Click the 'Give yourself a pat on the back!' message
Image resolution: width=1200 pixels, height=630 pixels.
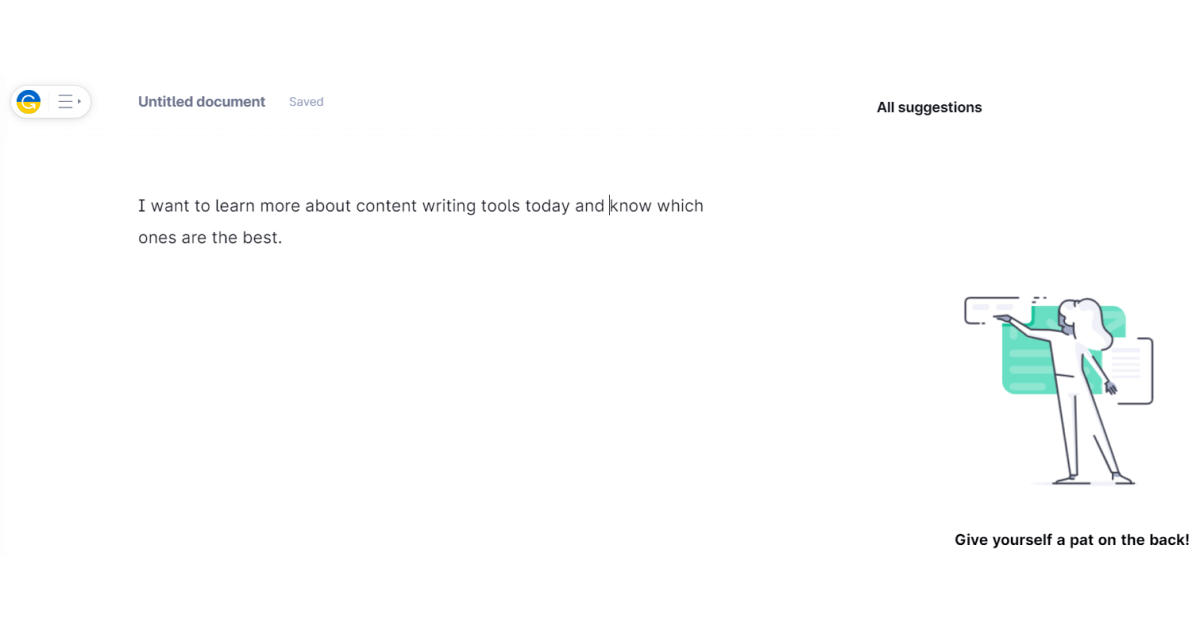(x=1071, y=540)
